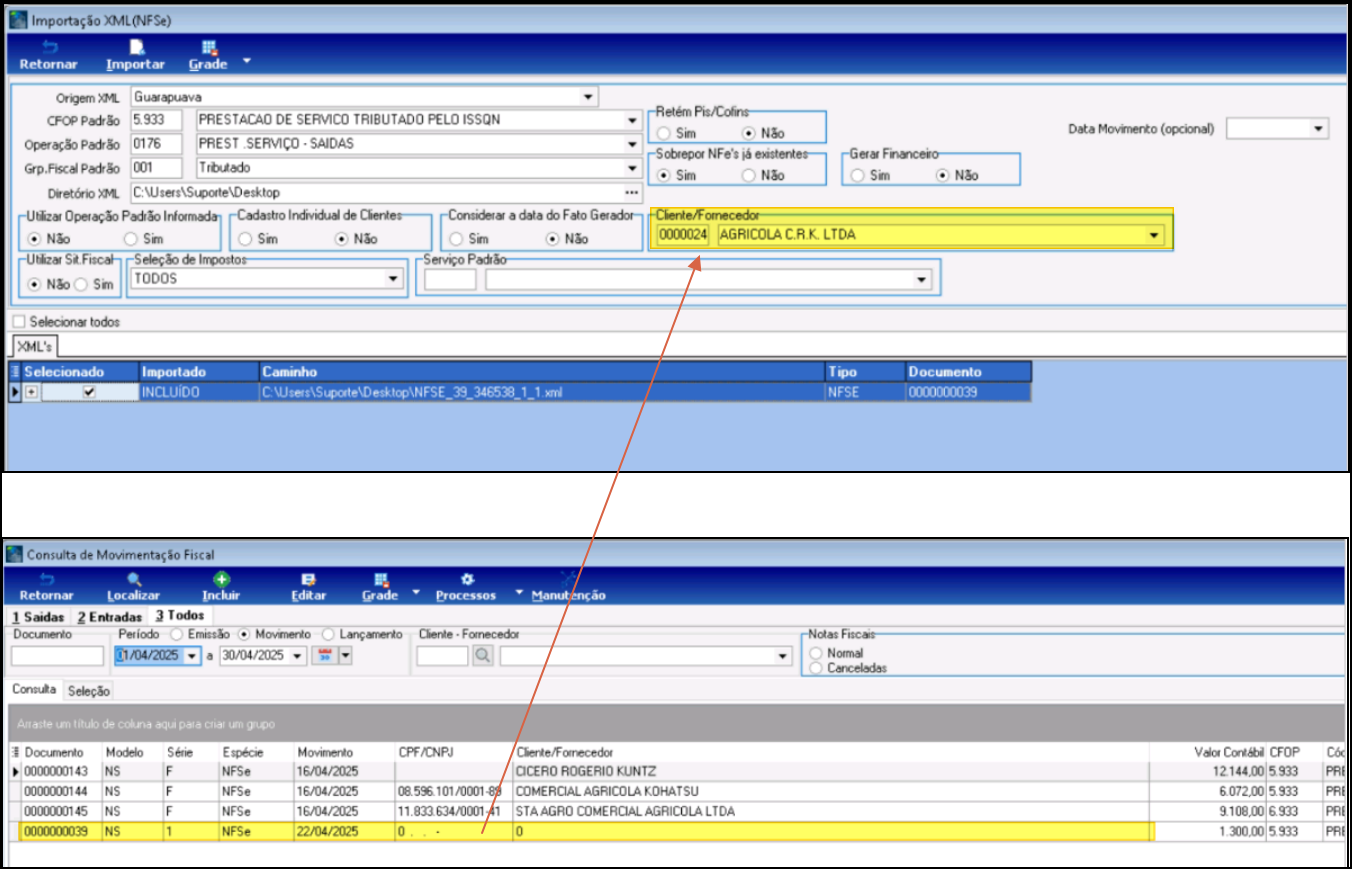Click the CFOP Padrão code field 5.933
Image resolution: width=1352 pixels, height=869 pixels.
pyautogui.click(x=156, y=120)
